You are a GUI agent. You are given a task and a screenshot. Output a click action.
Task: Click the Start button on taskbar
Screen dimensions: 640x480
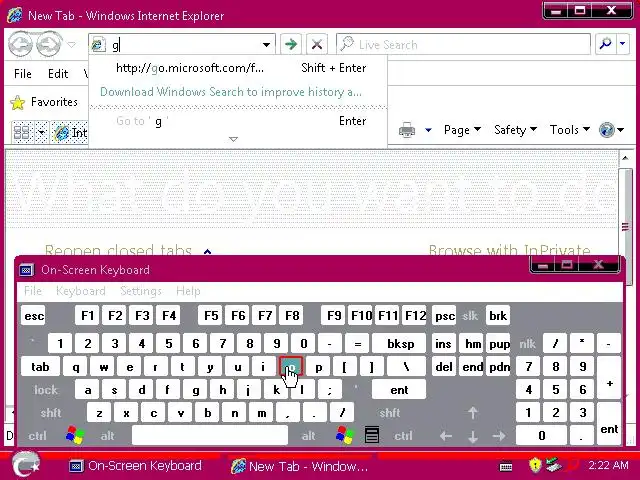[x=26, y=465]
